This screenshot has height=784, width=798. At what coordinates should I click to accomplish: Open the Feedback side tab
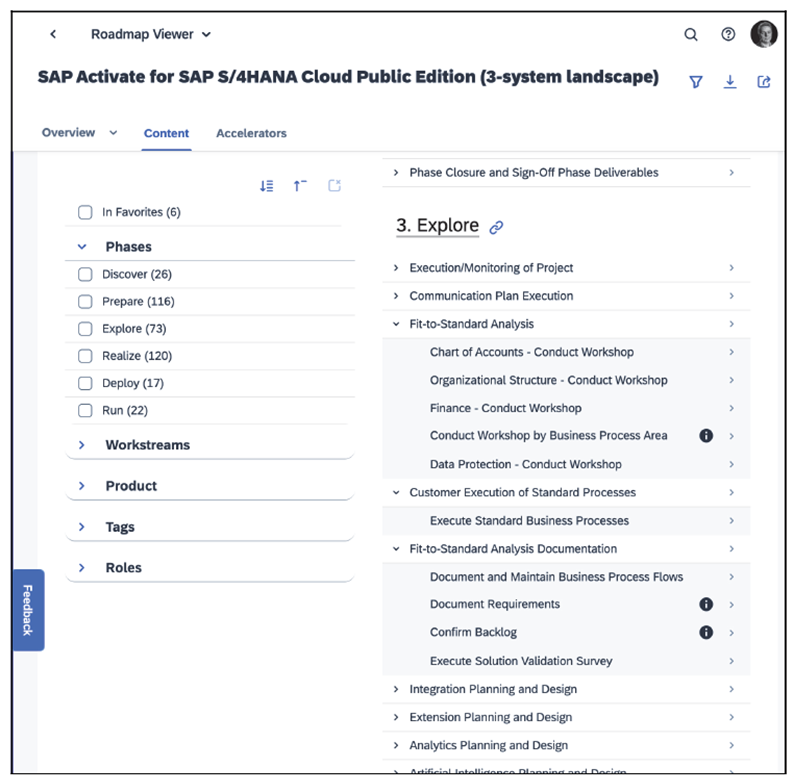pyautogui.click(x=28, y=610)
